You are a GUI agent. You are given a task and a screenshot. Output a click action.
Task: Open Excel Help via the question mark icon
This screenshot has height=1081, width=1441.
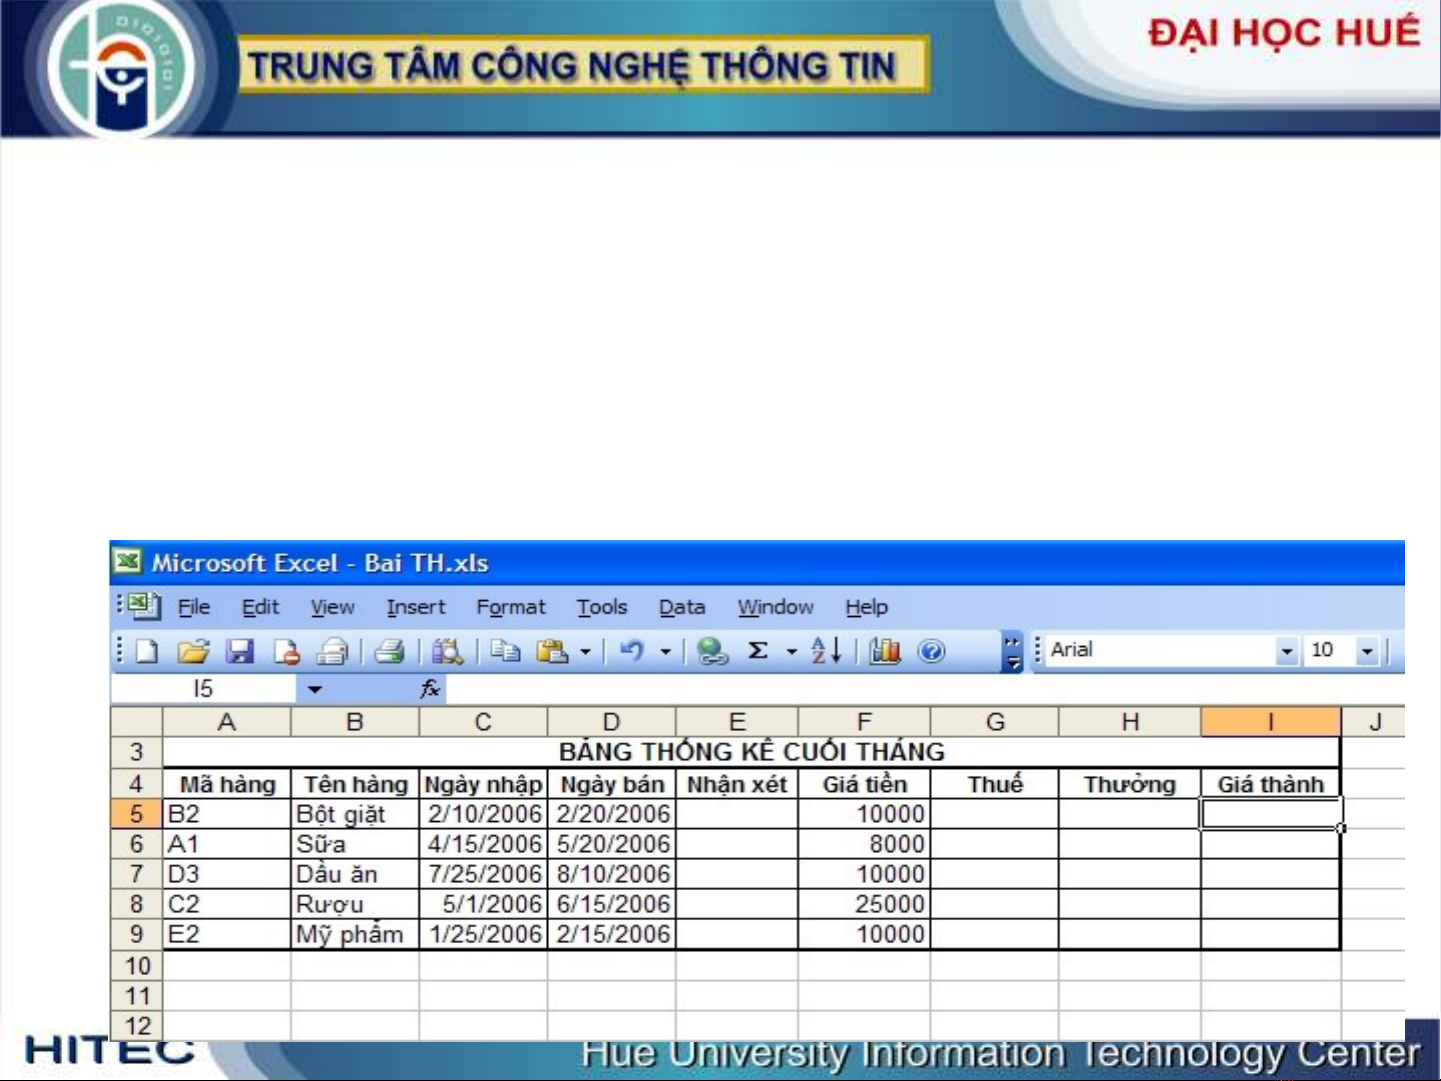[x=931, y=652]
